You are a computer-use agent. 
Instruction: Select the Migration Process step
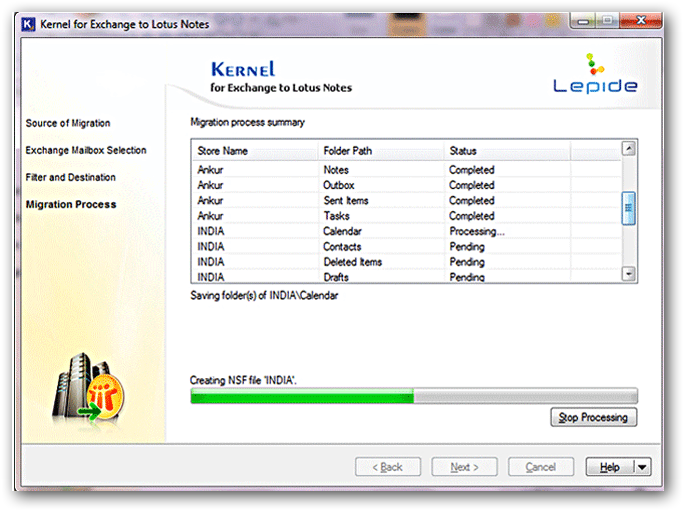point(71,204)
